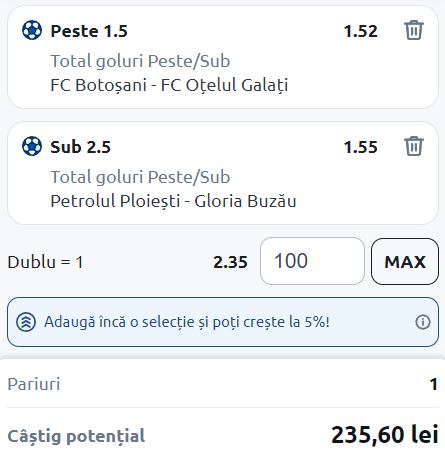
Task: Set maximum stake with the MAX button
Action: [405, 262]
